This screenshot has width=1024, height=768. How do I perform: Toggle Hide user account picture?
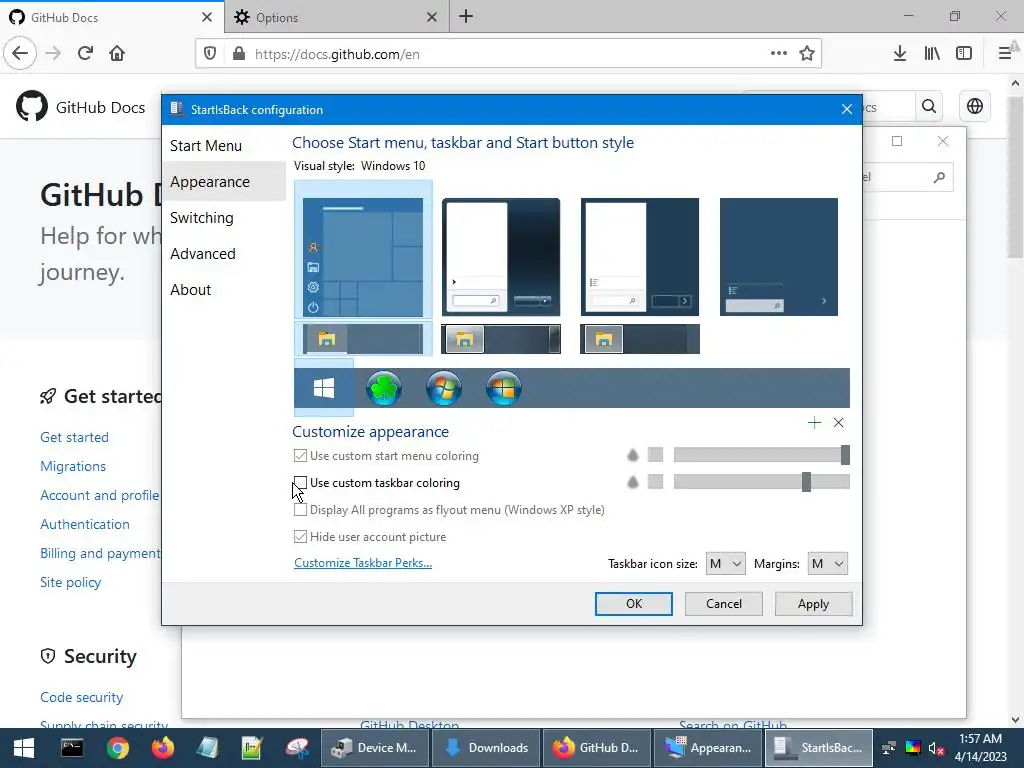pos(370,537)
